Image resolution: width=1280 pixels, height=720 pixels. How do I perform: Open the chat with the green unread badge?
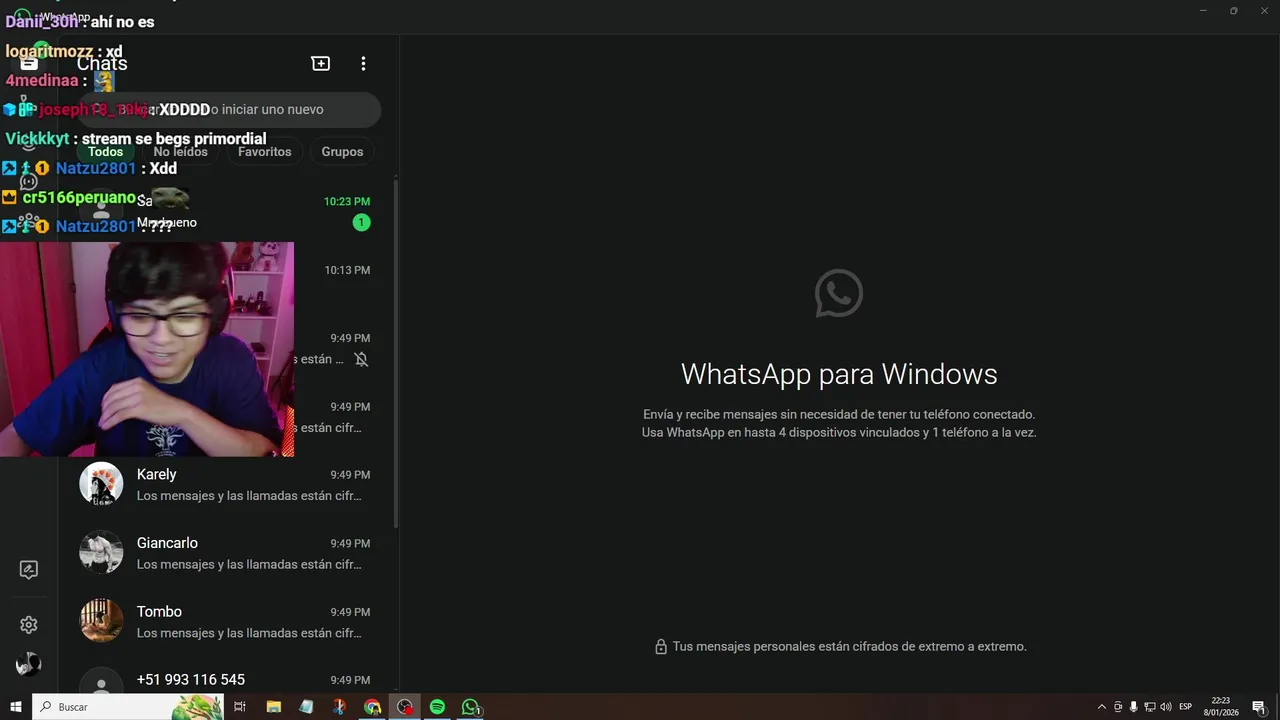click(x=227, y=212)
